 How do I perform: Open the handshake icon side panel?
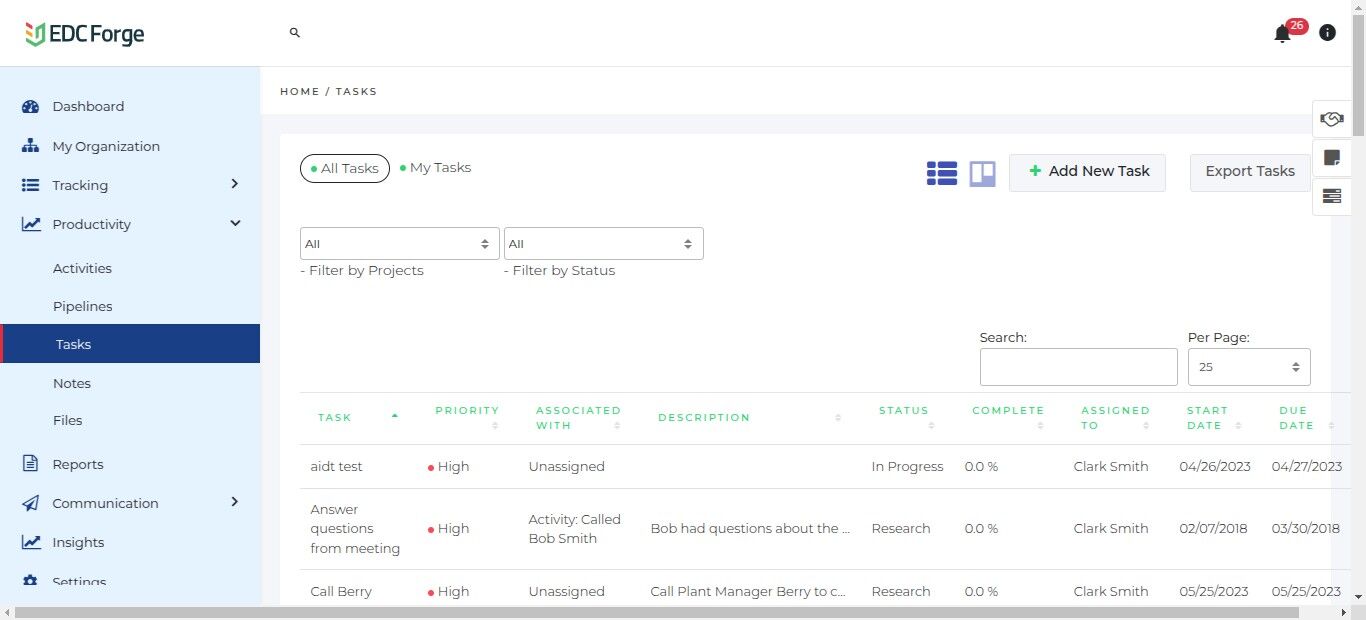(x=1331, y=120)
